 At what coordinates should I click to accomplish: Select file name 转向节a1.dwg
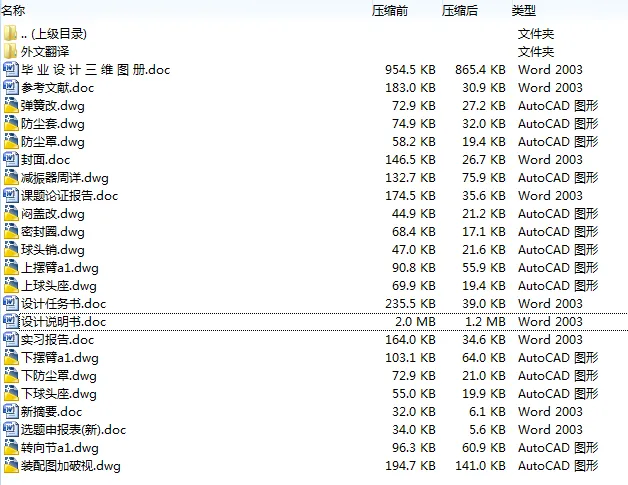60,448
